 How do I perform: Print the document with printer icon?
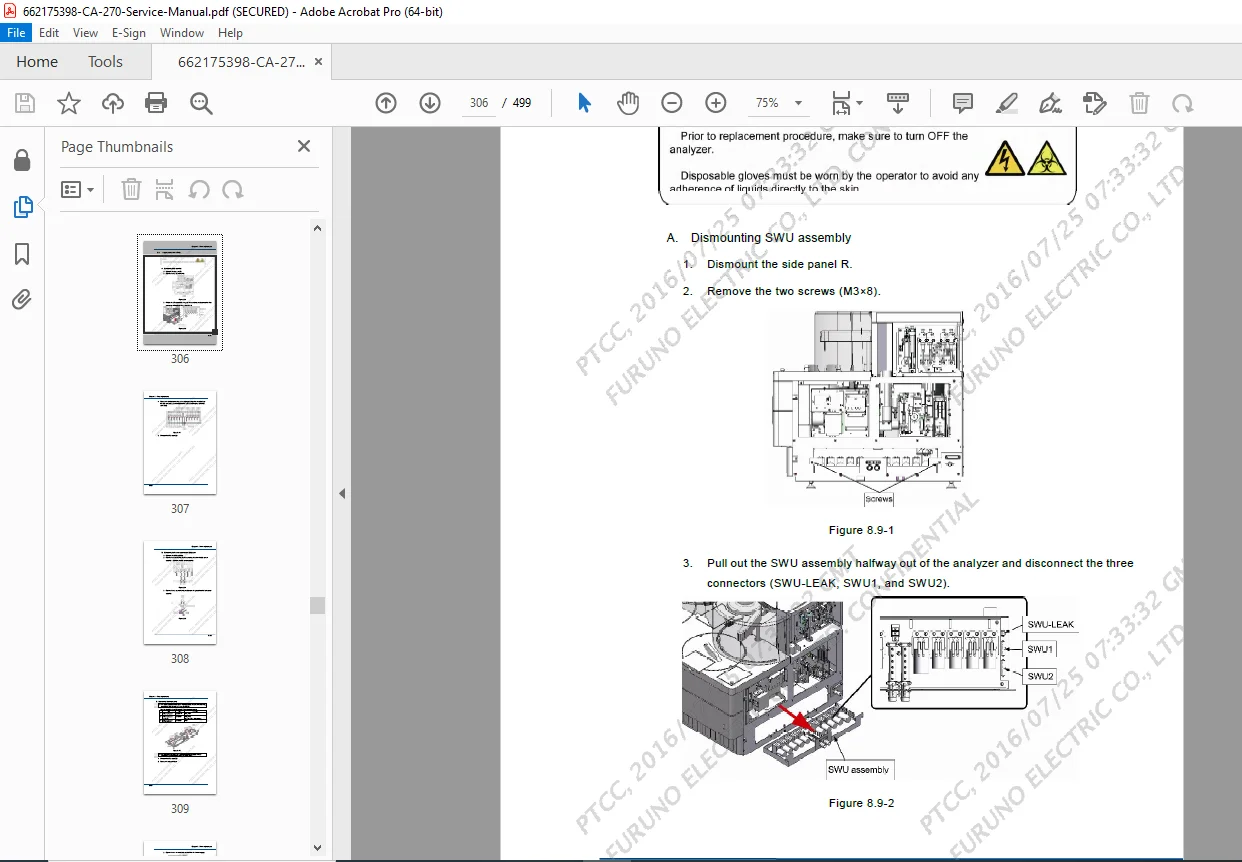pyautogui.click(x=156, y=103)
